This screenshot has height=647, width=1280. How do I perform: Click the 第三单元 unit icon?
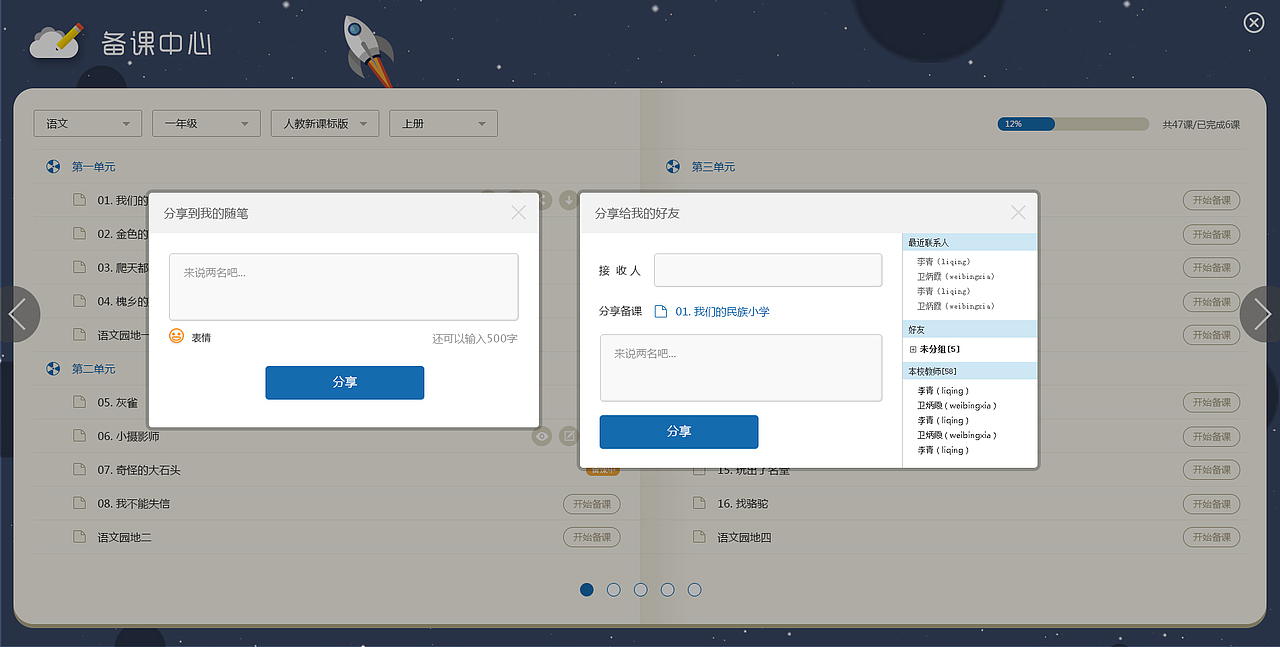click(x=674, y=166)
